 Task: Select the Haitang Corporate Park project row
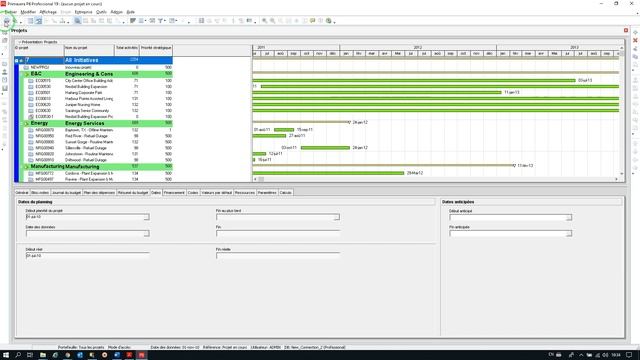pos(93,93)
